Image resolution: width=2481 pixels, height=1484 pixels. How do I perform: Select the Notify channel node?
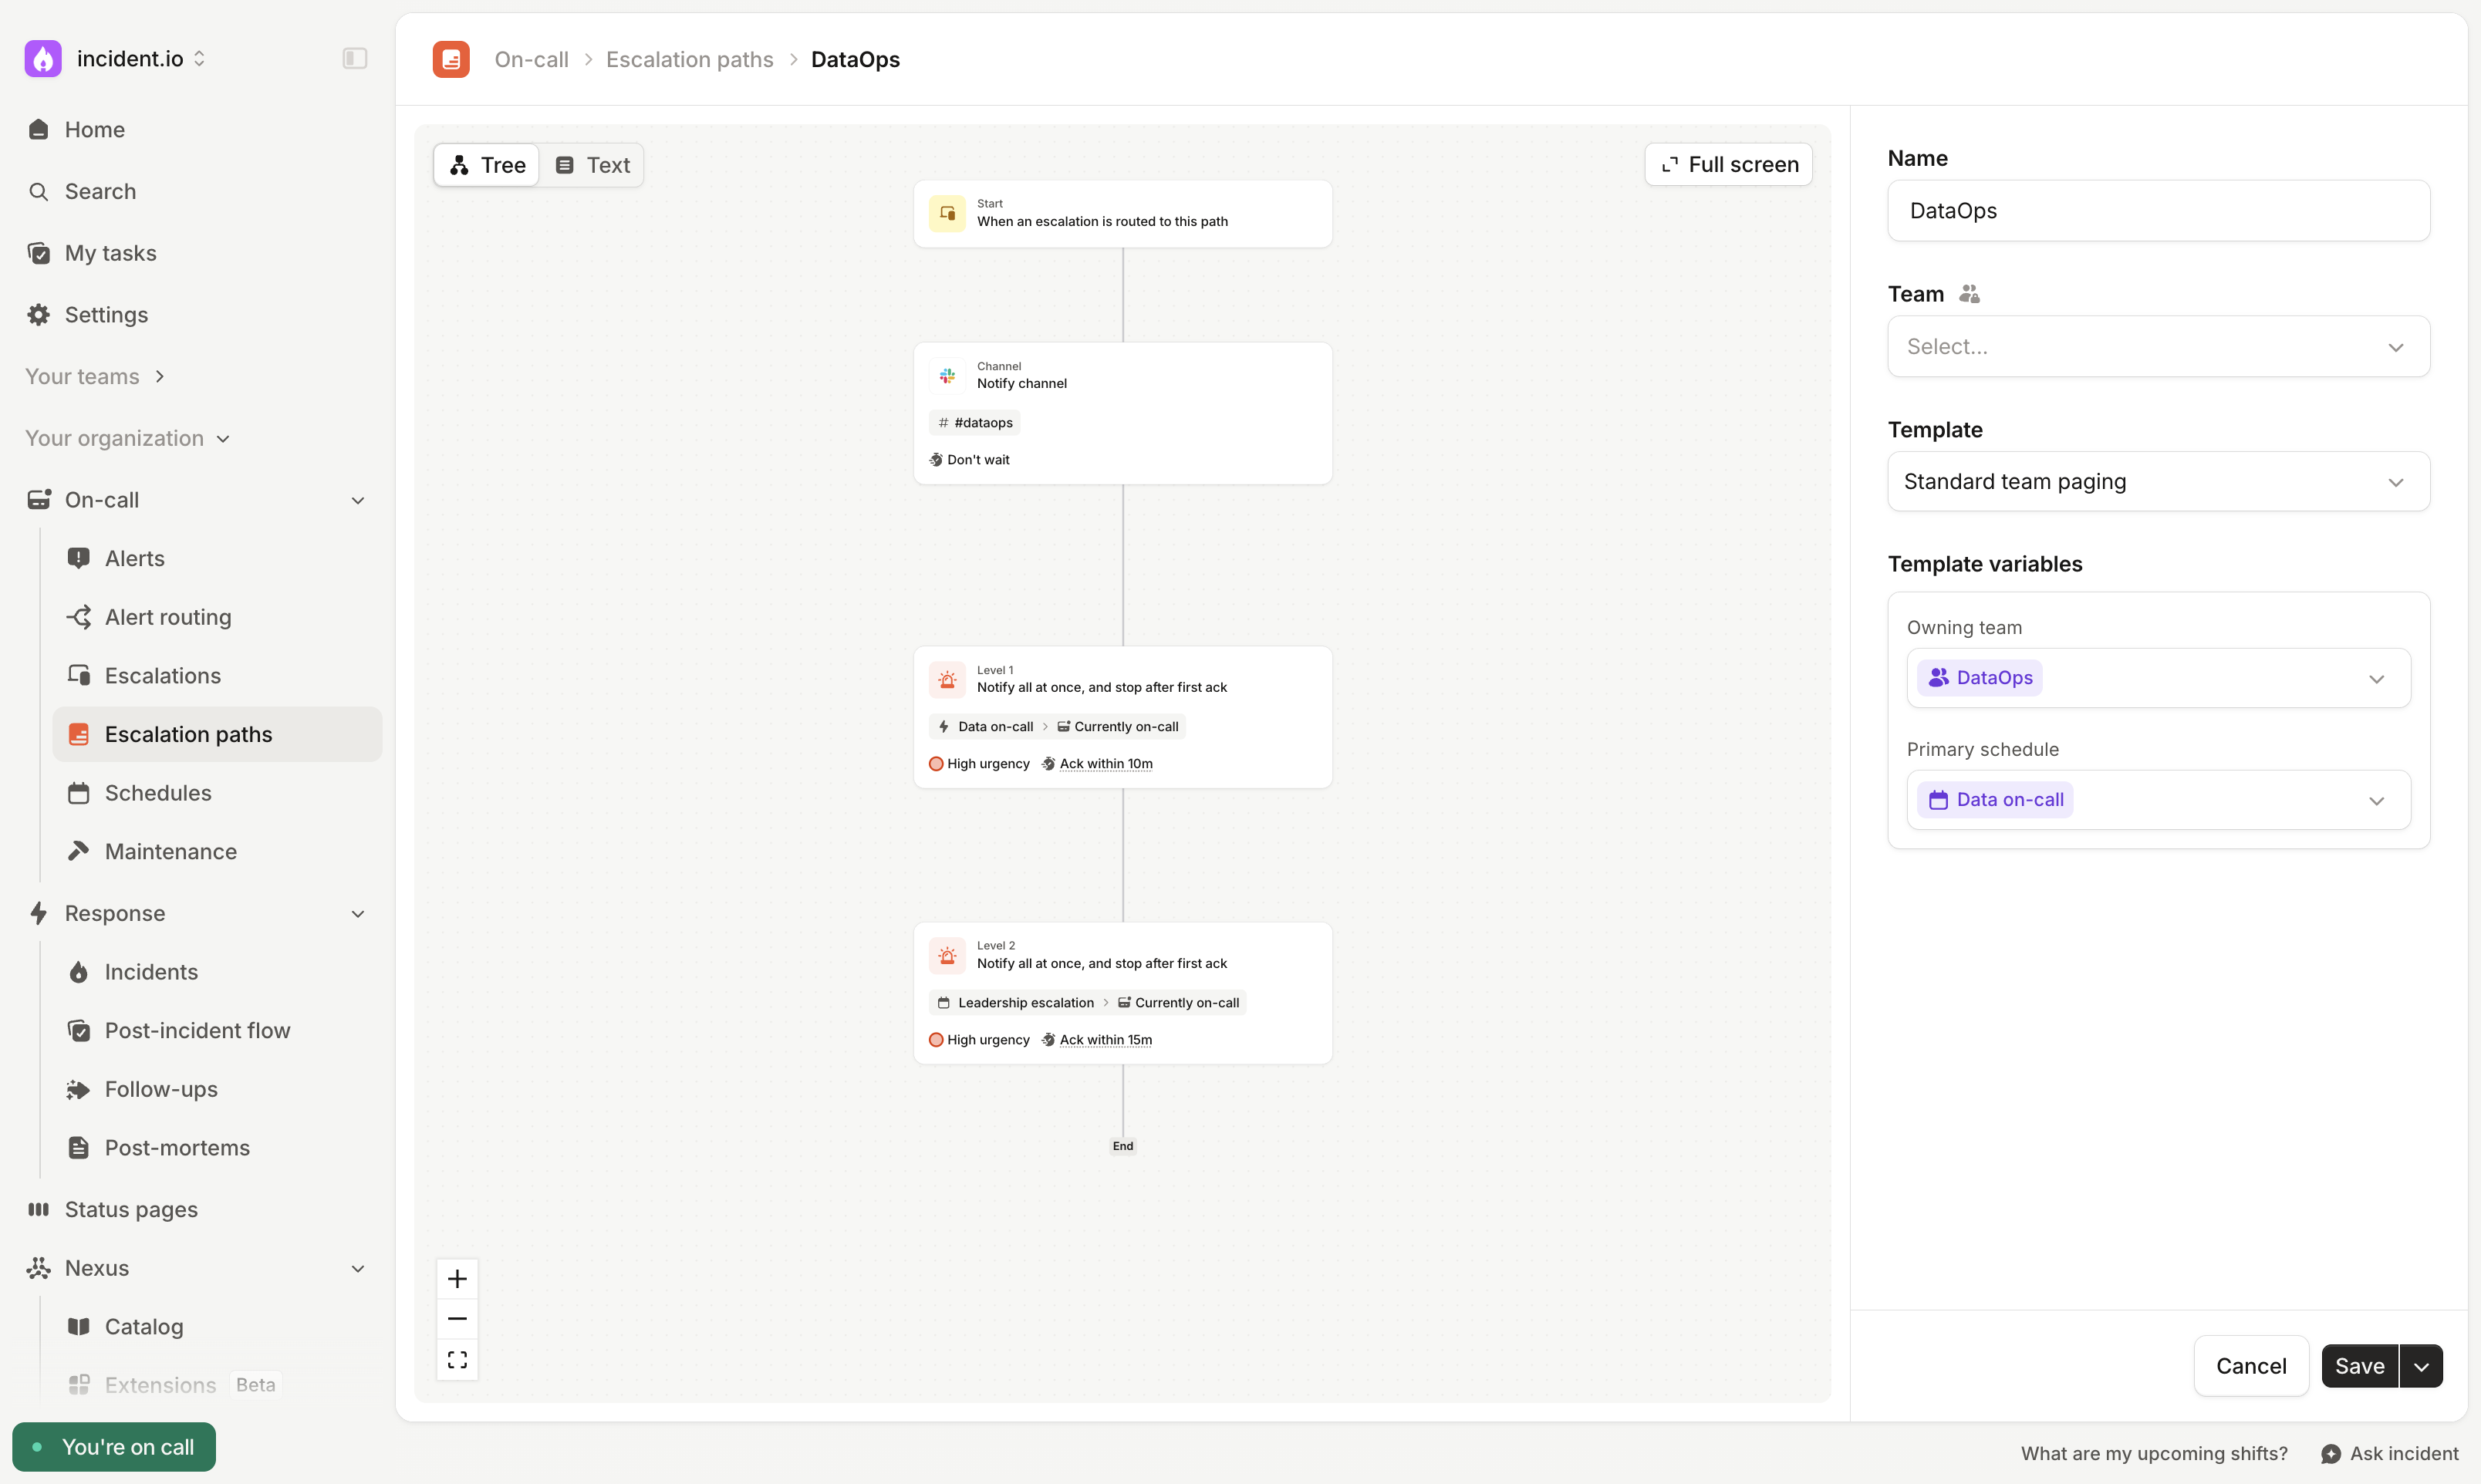tap(1122, 413)
